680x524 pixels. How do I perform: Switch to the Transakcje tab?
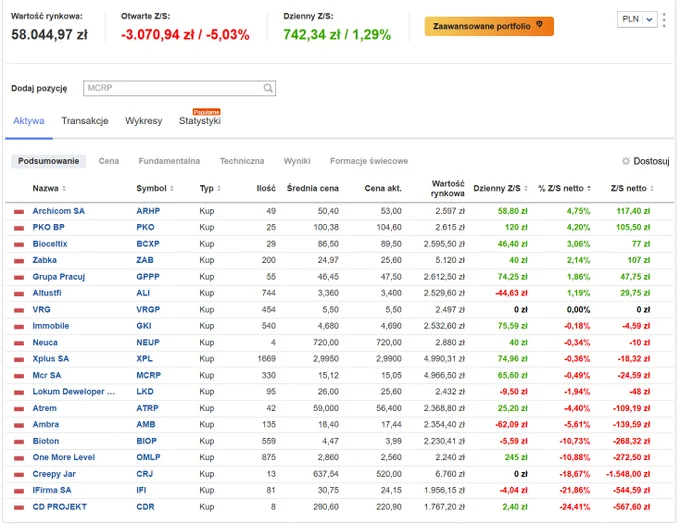coord(85,121)
